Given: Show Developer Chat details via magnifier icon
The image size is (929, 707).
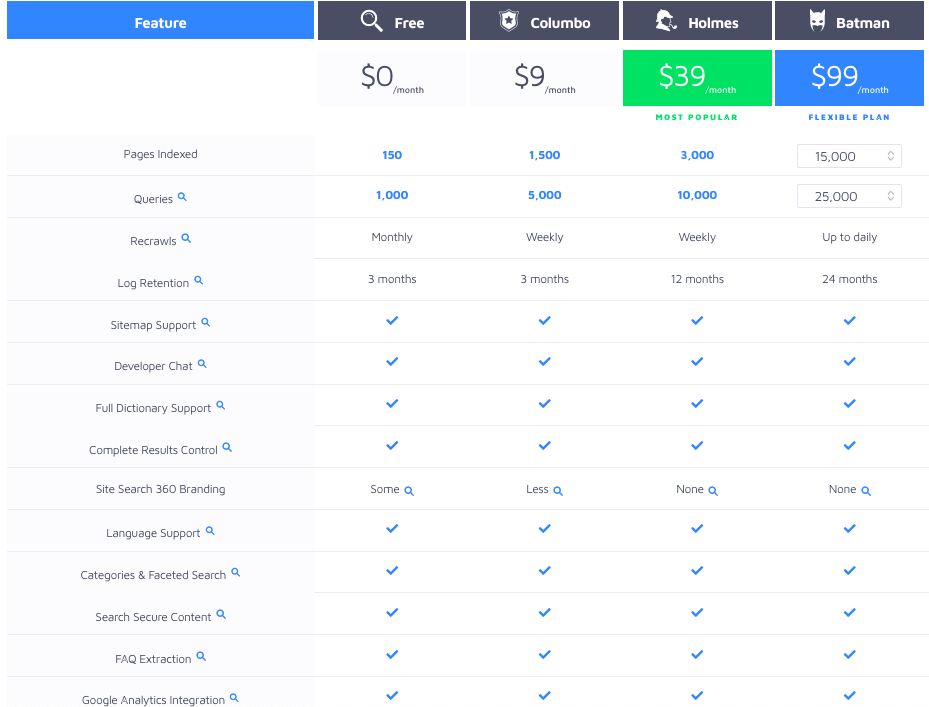Looking at the screenshot, I should click(x=202, y=364).
